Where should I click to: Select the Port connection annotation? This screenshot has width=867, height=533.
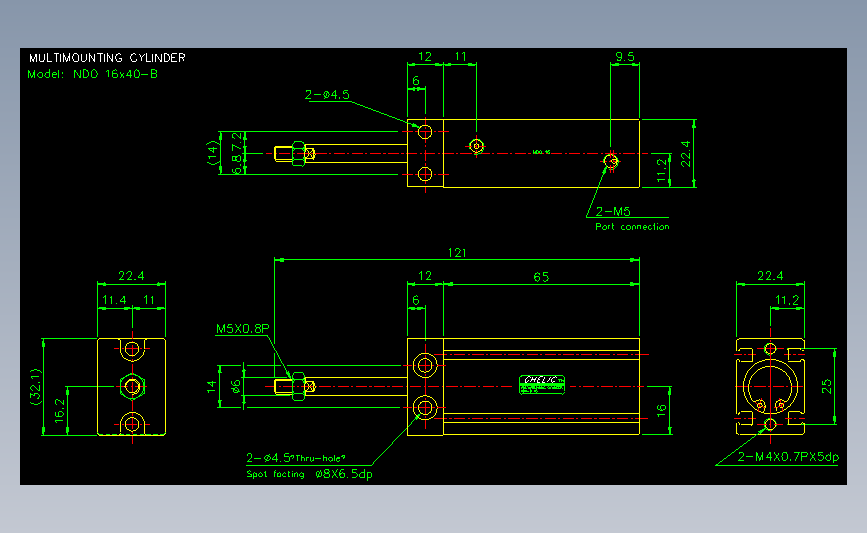point(632,226)
